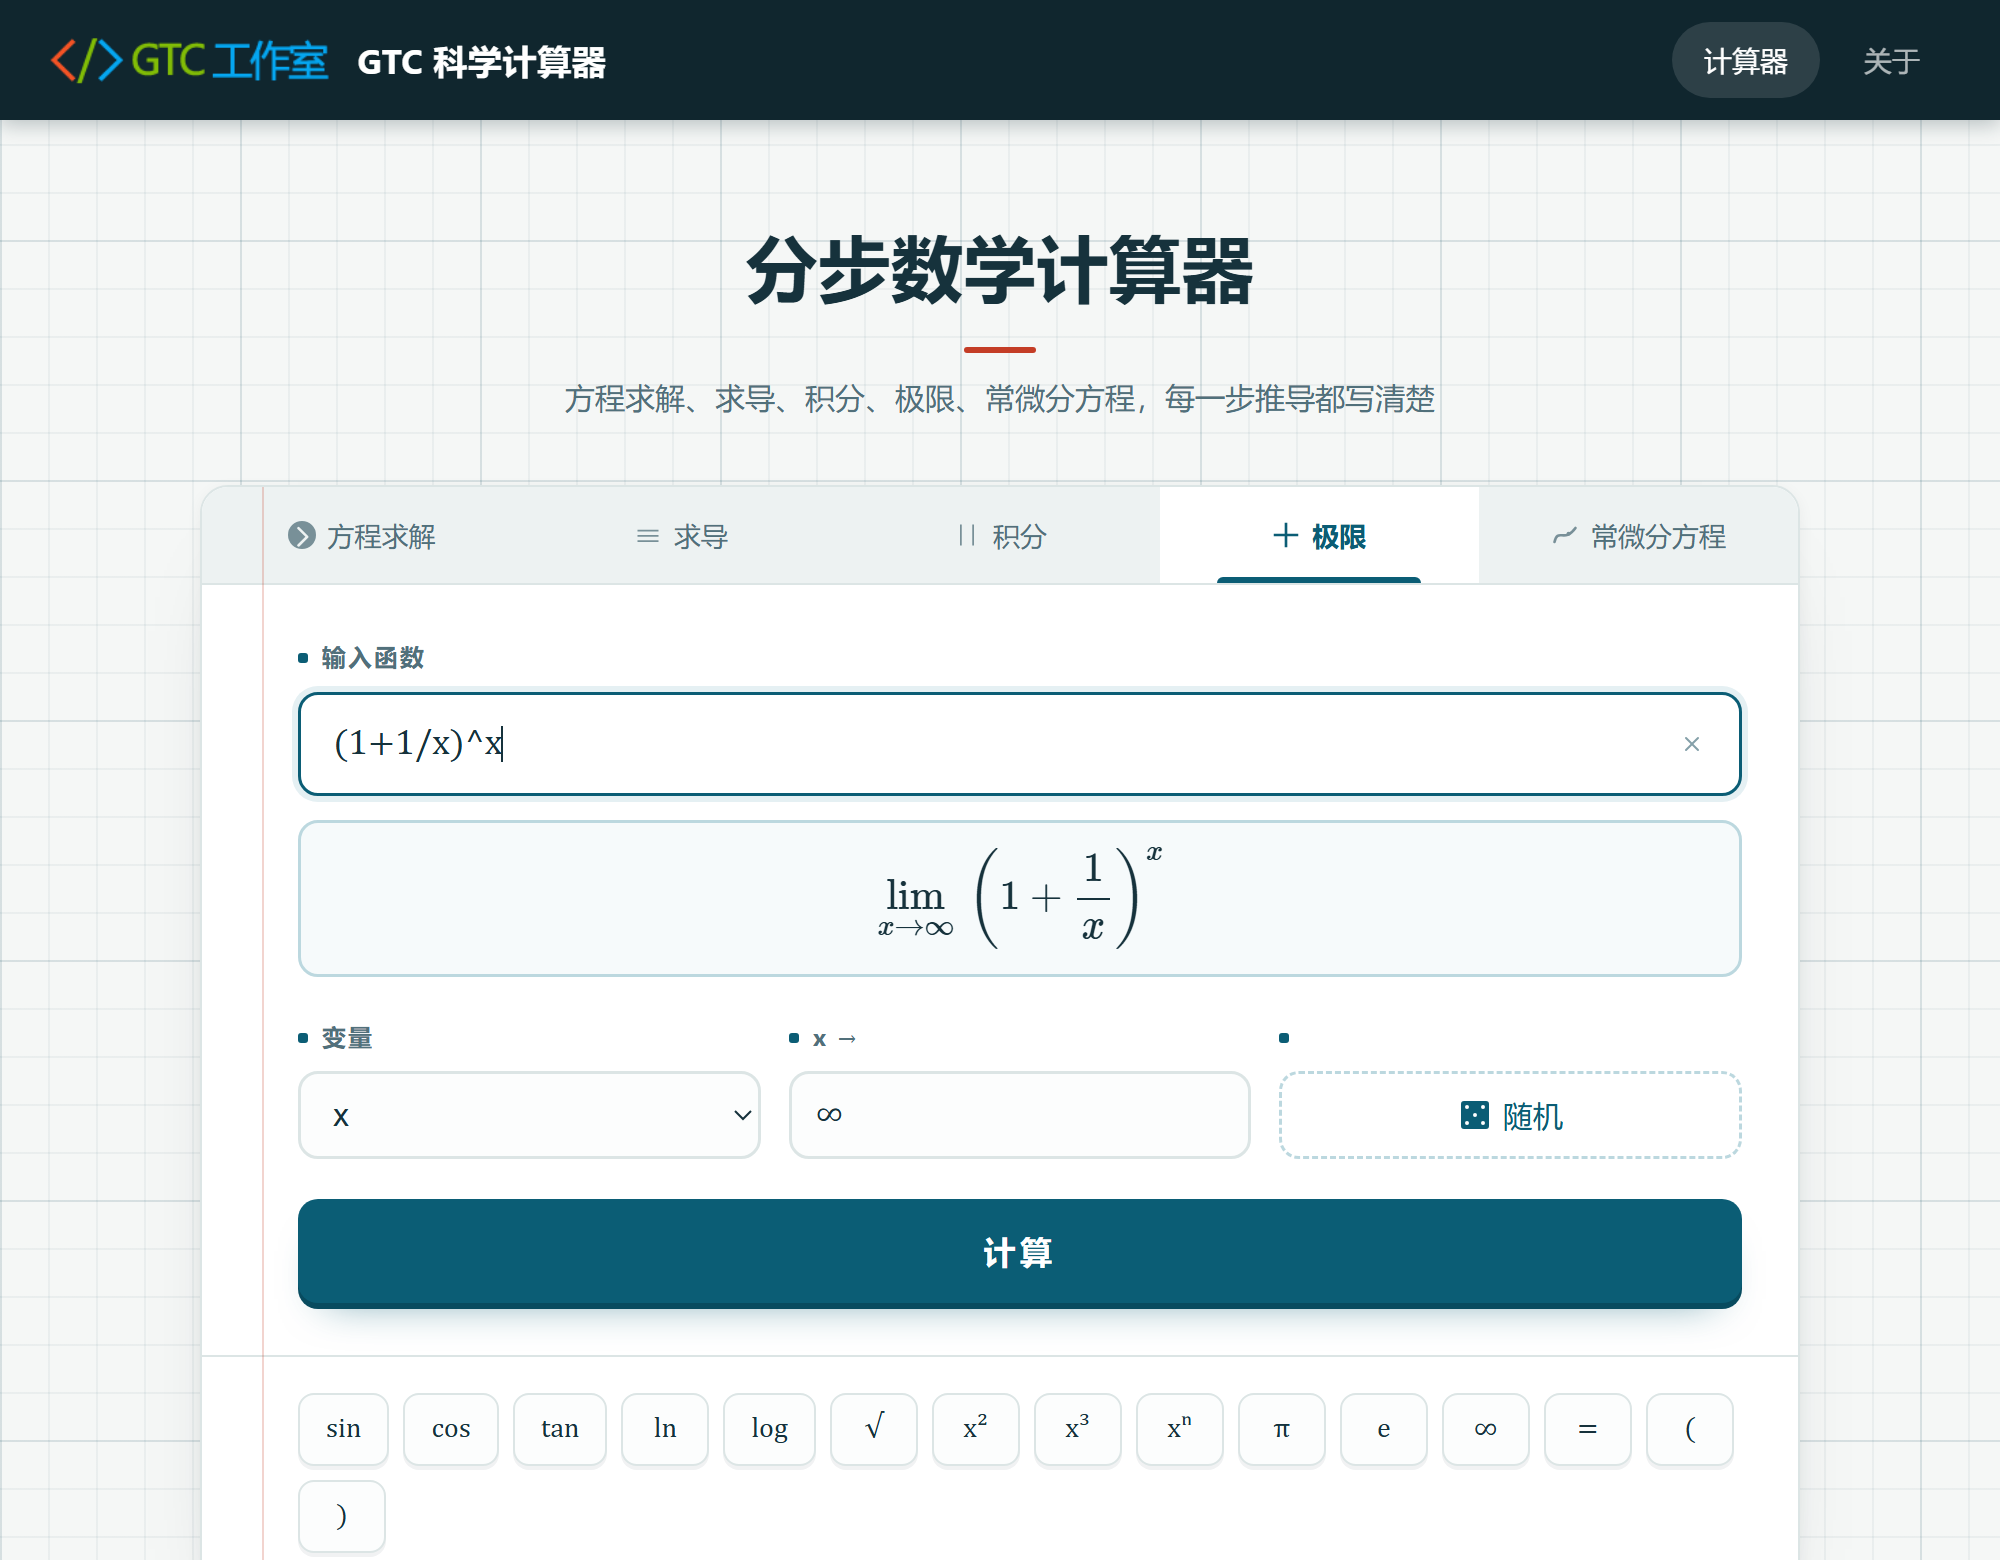Click the GTC 工作室 logo
Screen dimensions: 2000x1560
click(189, 61)
